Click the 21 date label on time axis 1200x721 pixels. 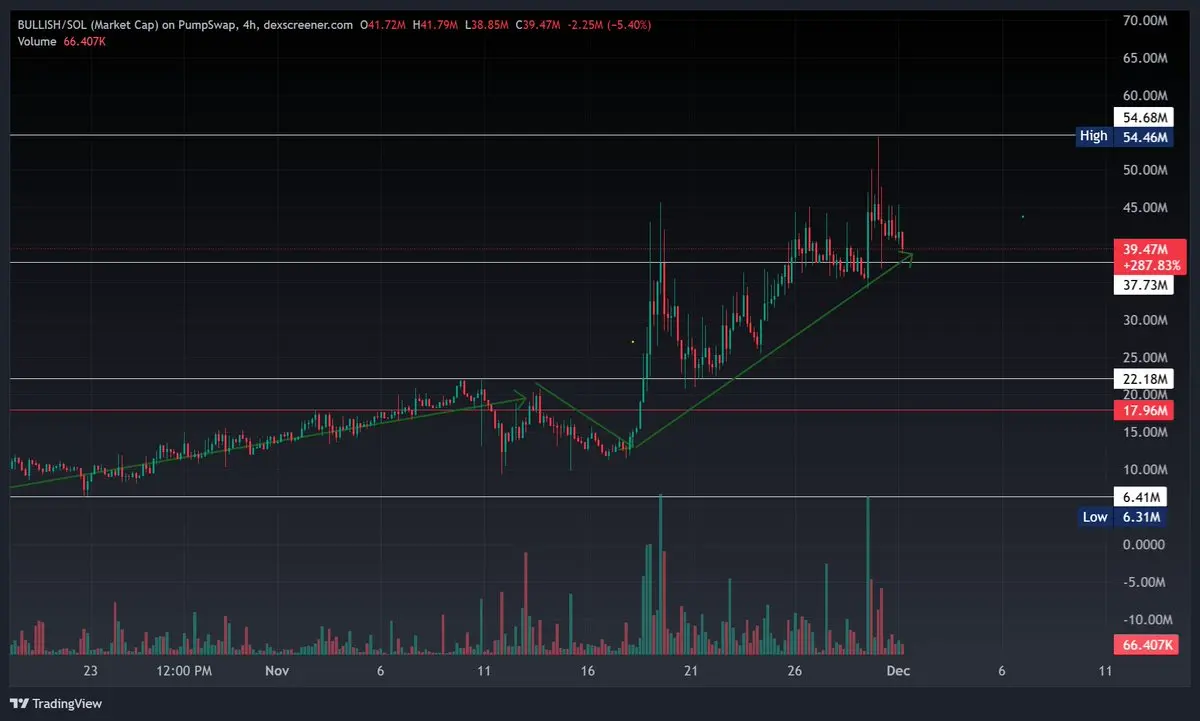point(691,671)
